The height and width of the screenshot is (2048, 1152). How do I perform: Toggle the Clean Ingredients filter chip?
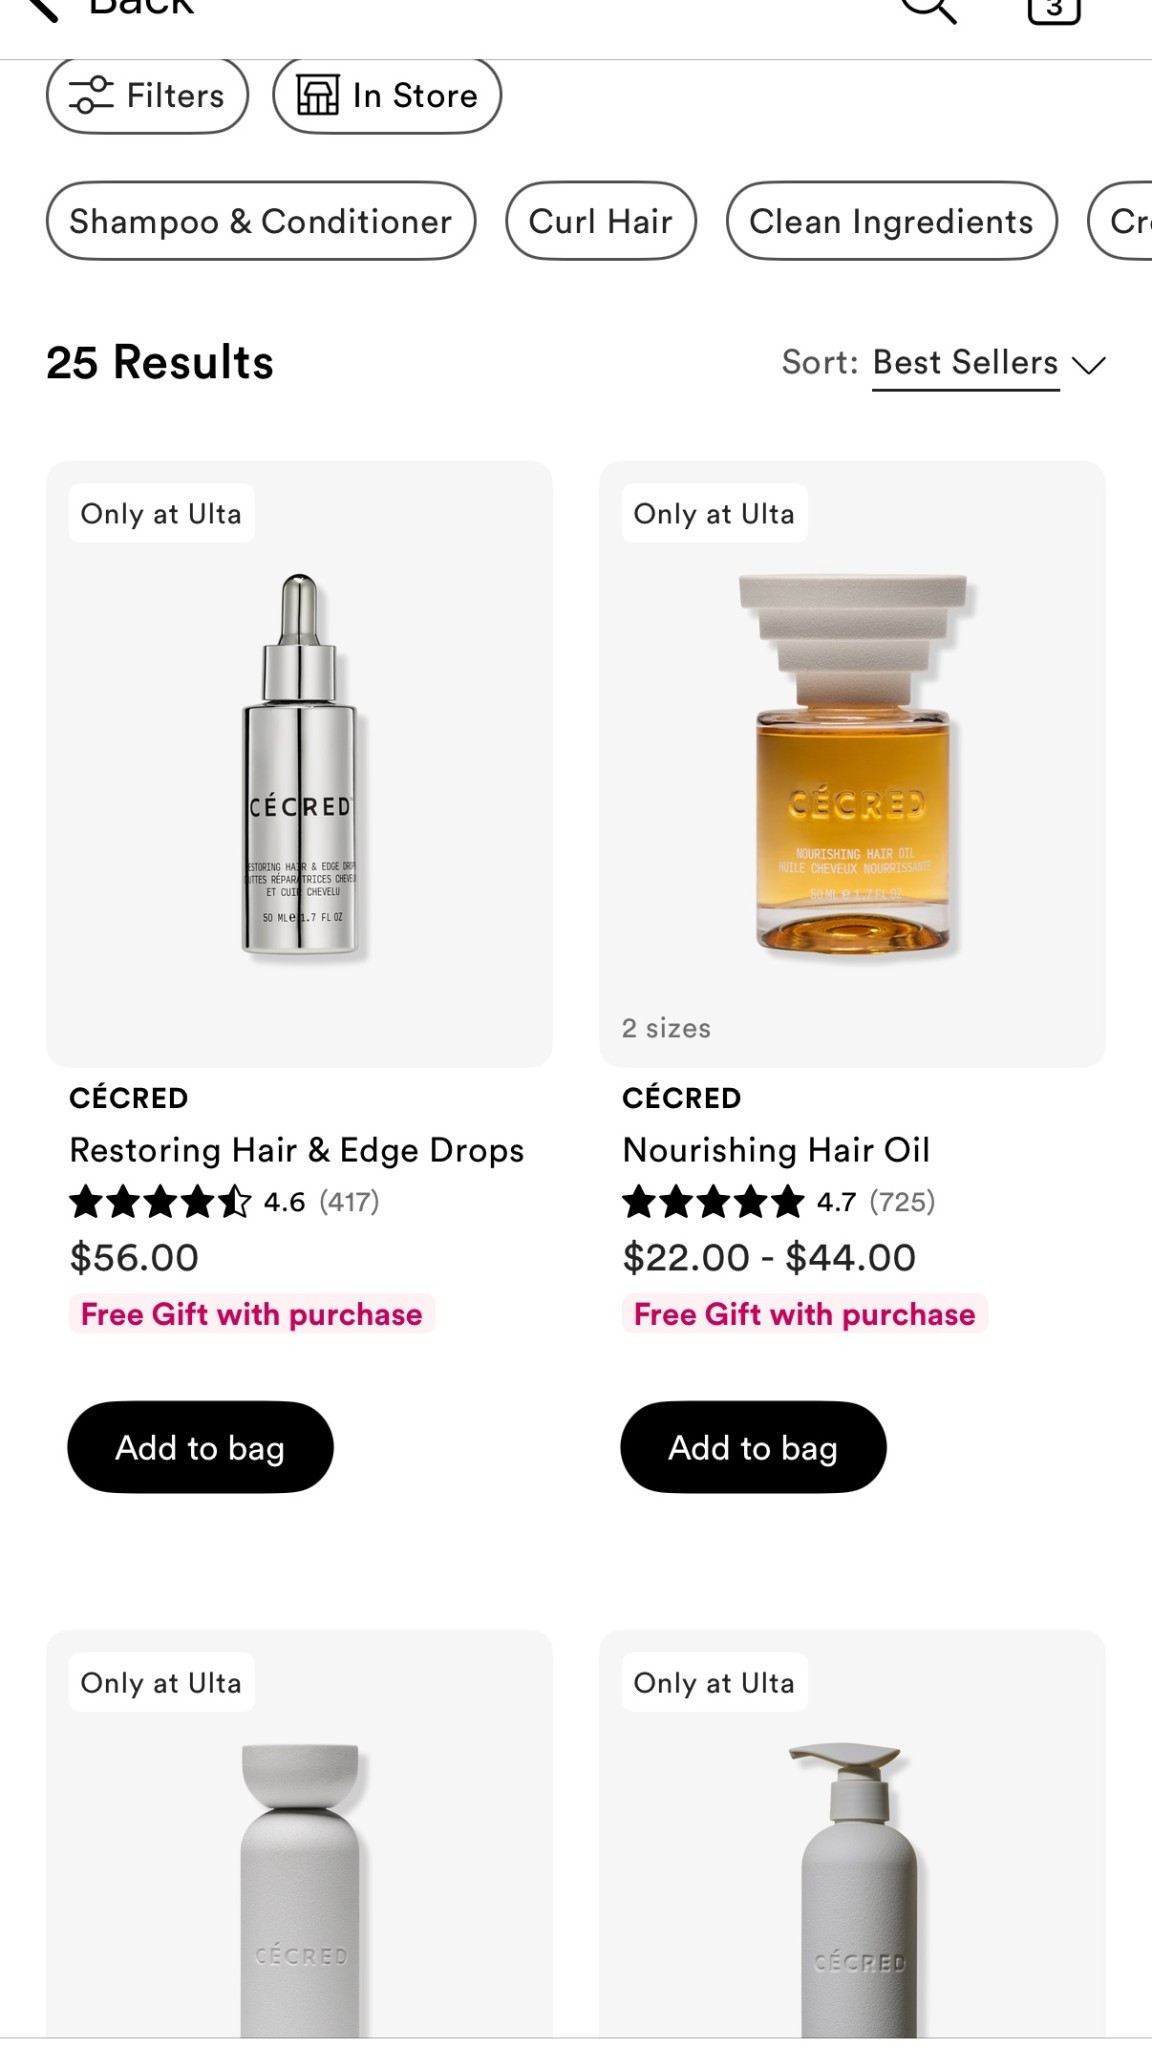pos(892,221)
